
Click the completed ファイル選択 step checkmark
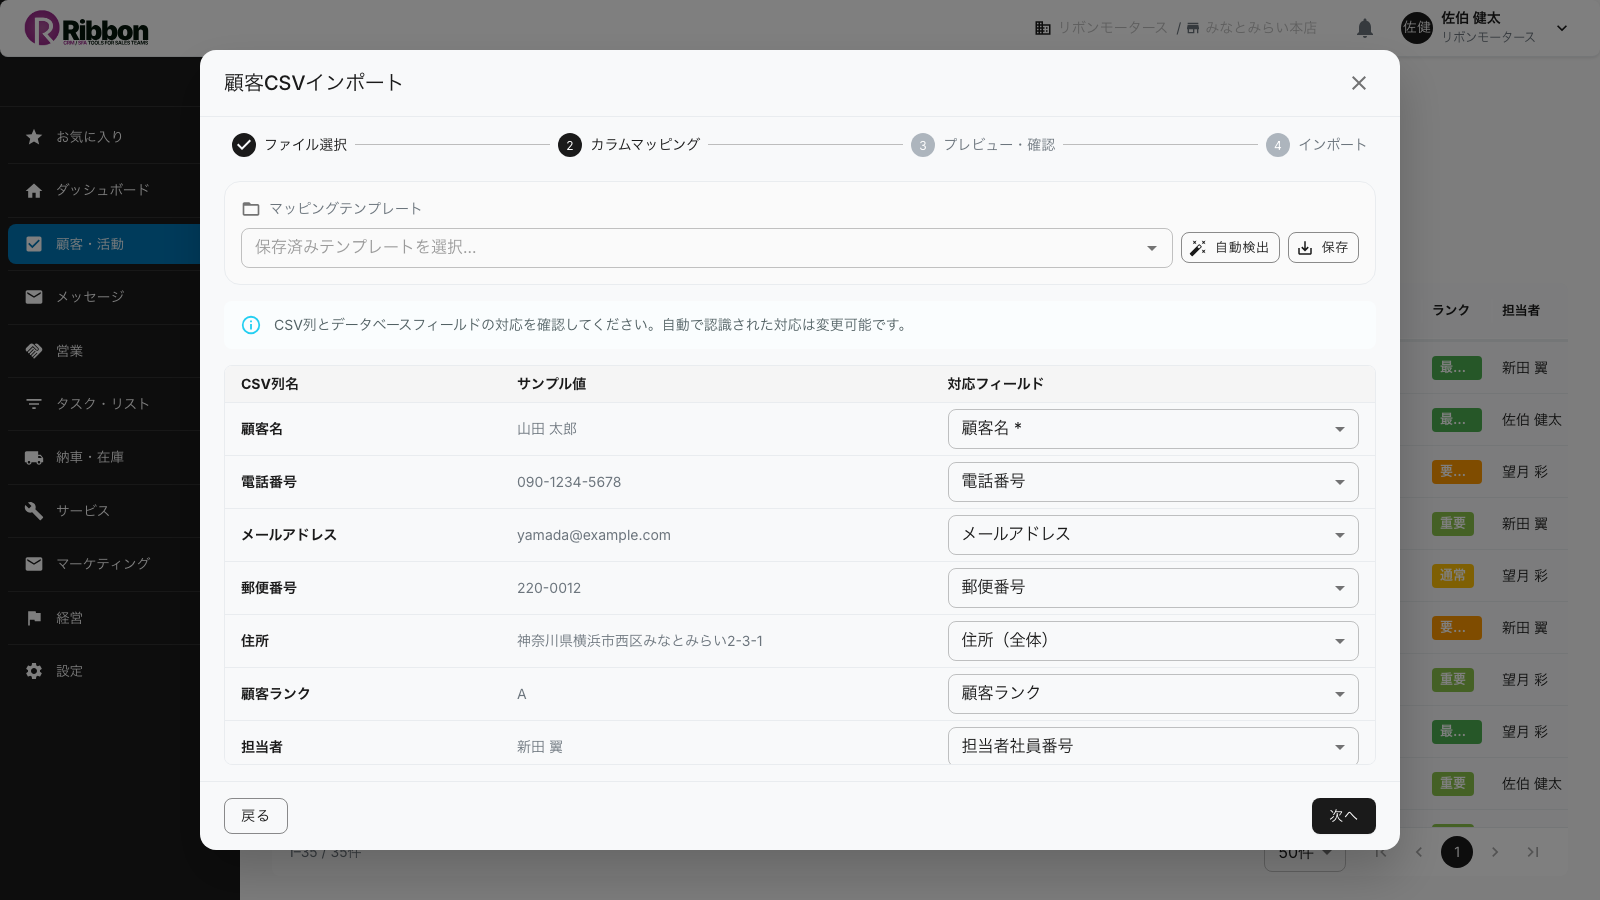[x=244, y=145]
